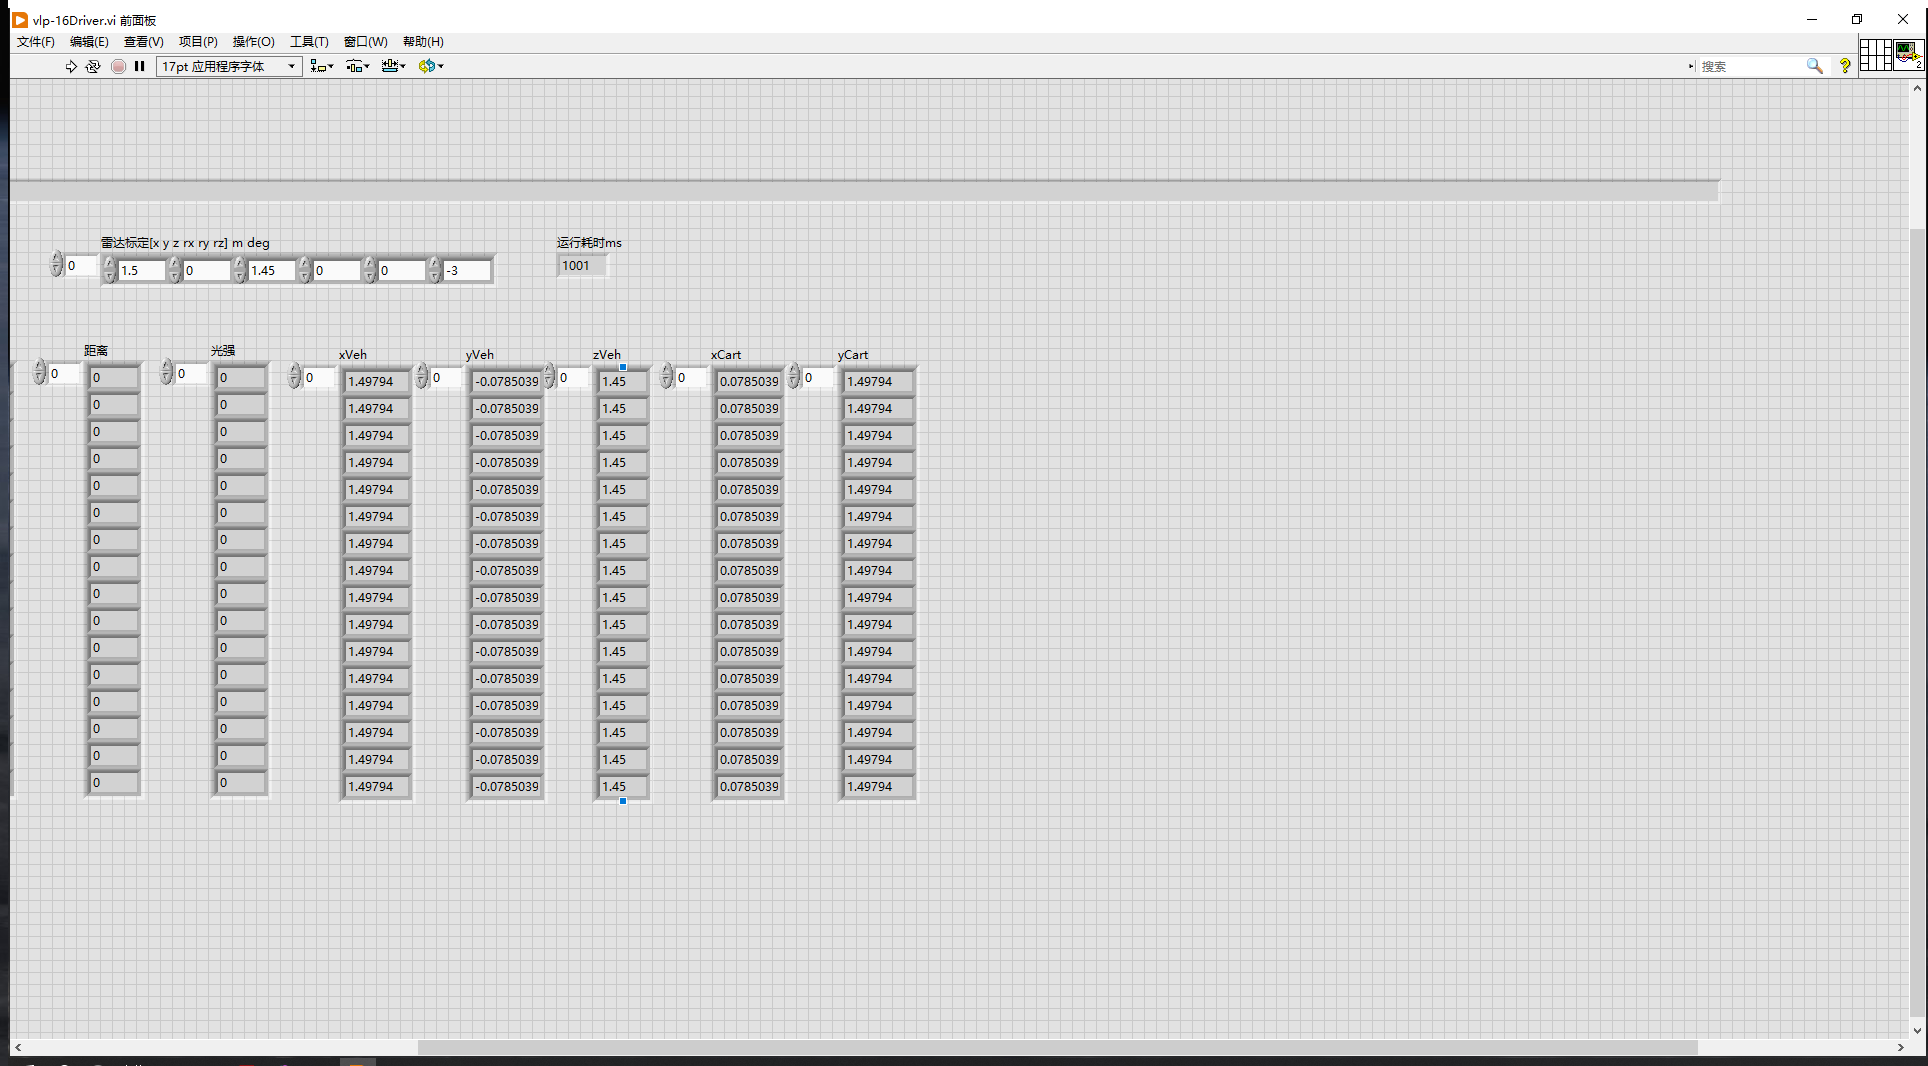Image resolution: width=1928 pixels, height=1066 pixels.
Task: Run the VI with the arrow button
Action: point(71,66)
